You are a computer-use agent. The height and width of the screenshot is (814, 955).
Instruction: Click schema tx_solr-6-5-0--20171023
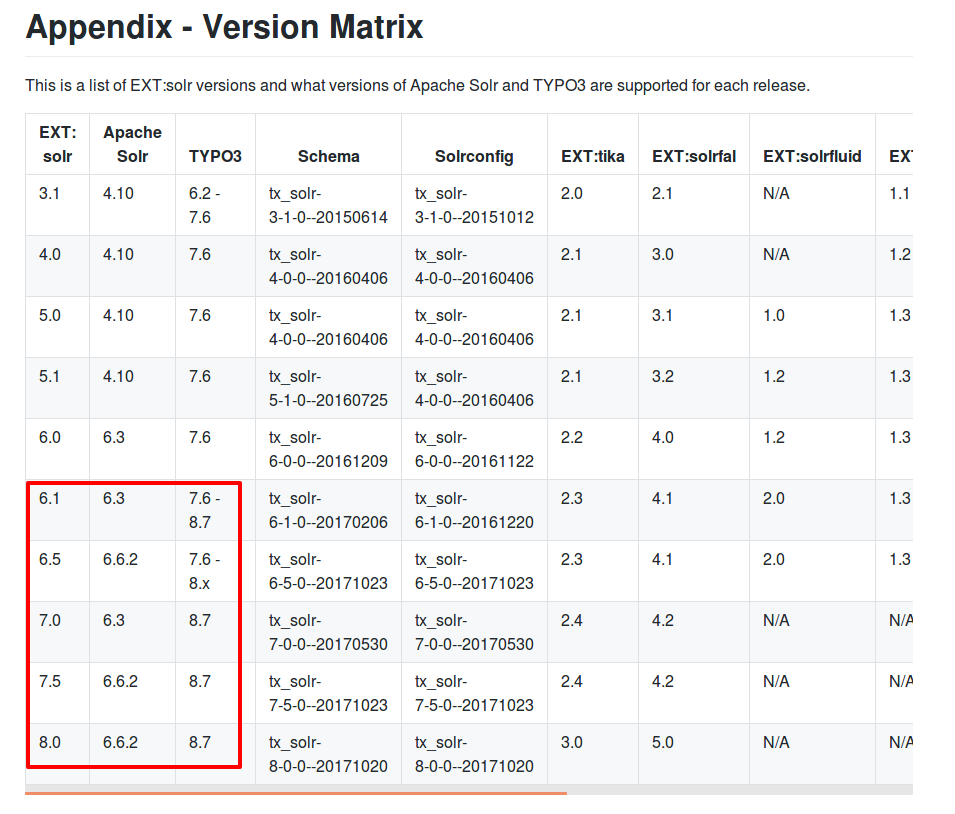pos(328,571)
